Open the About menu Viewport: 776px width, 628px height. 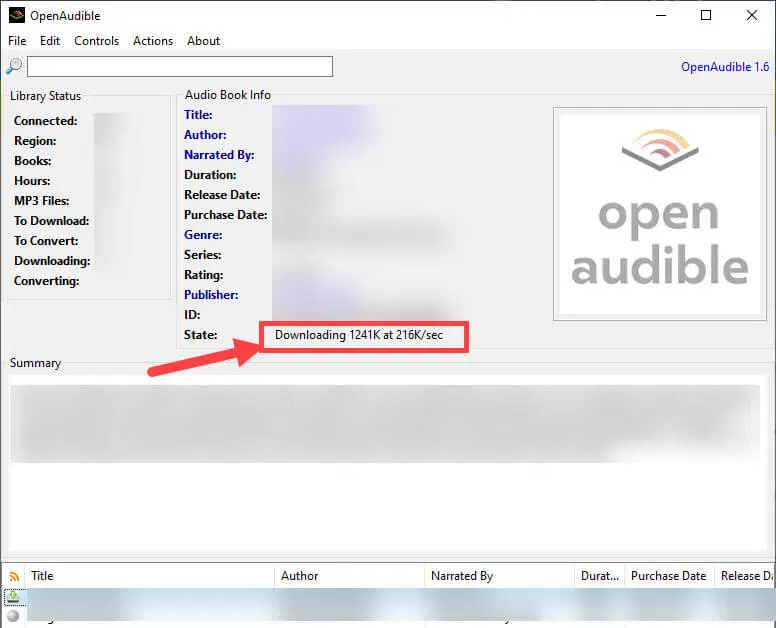204,41
